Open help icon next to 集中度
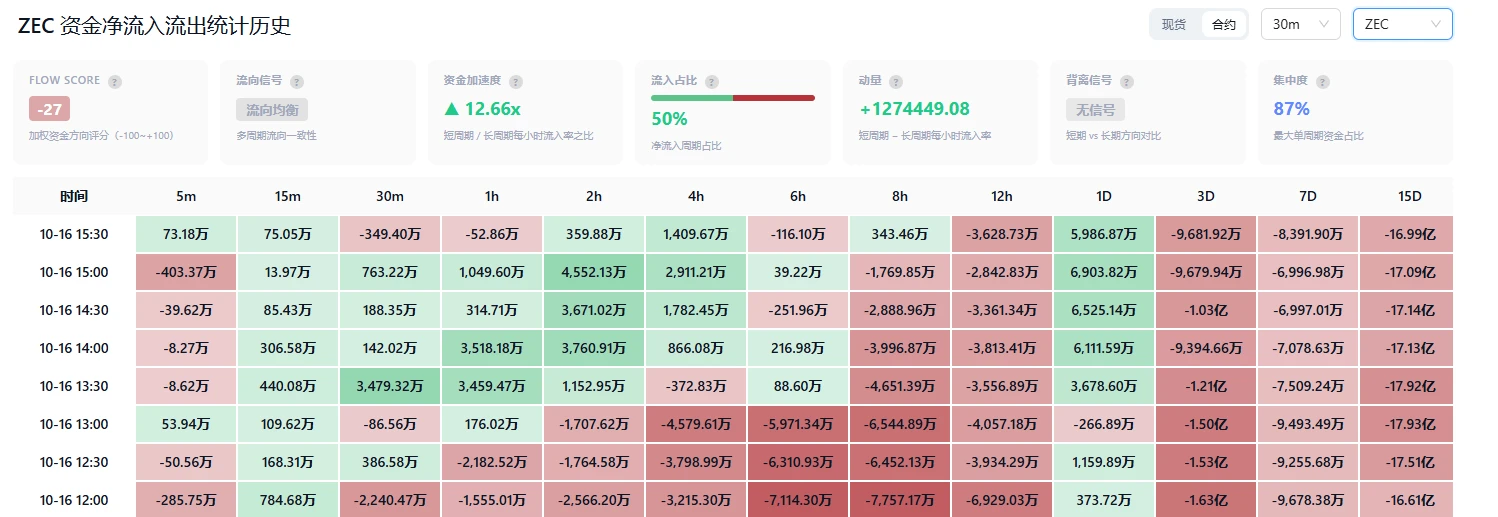The height and width of the screenshot is (517, 1498). pyautogui.click(x=1321, y=81)
